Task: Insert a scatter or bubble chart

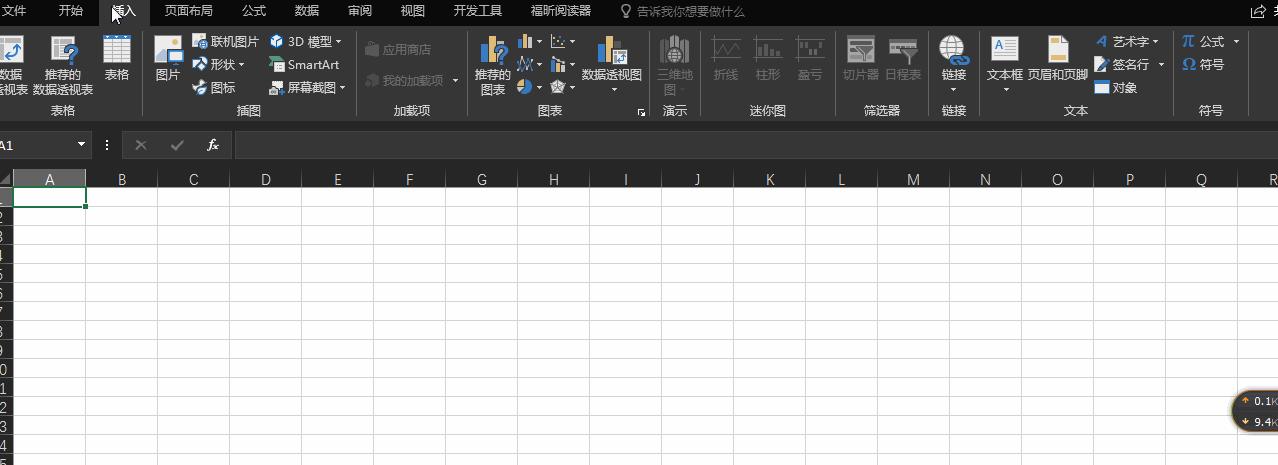Action: tap(563, 42)
